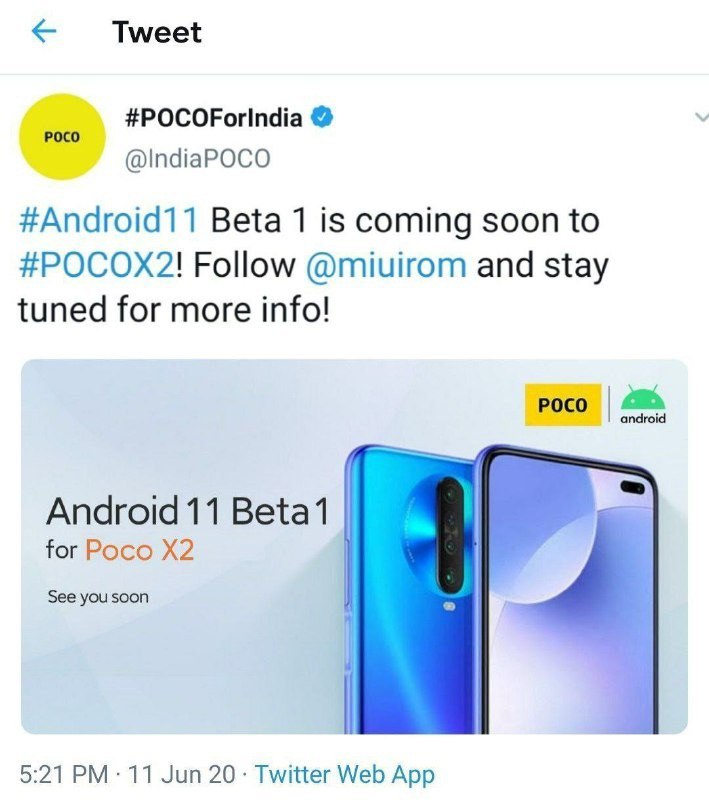Click the phone rear camera module

(x=450, y=536)
